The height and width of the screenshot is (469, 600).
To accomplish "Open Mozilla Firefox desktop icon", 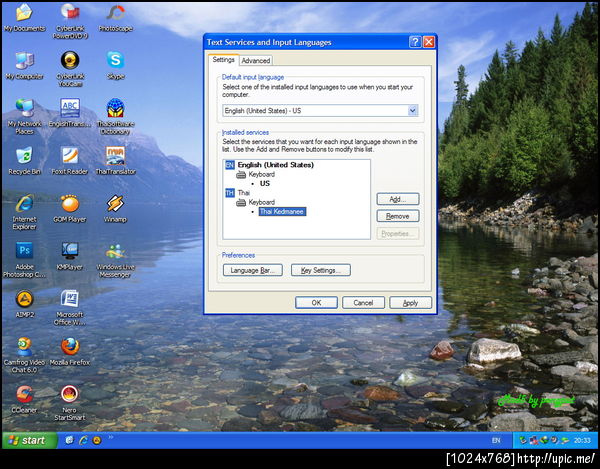I will coord(70,352).
